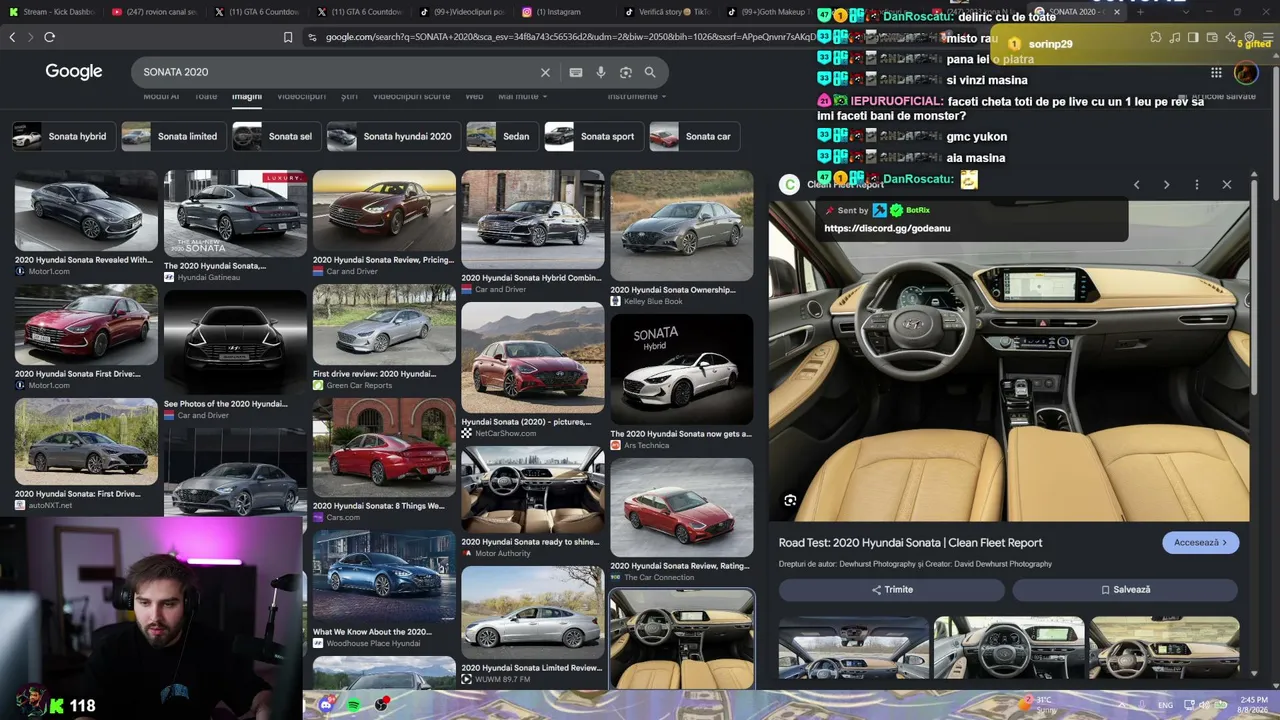Reload the Google search page
The image size is (1280, 720).
49,37
